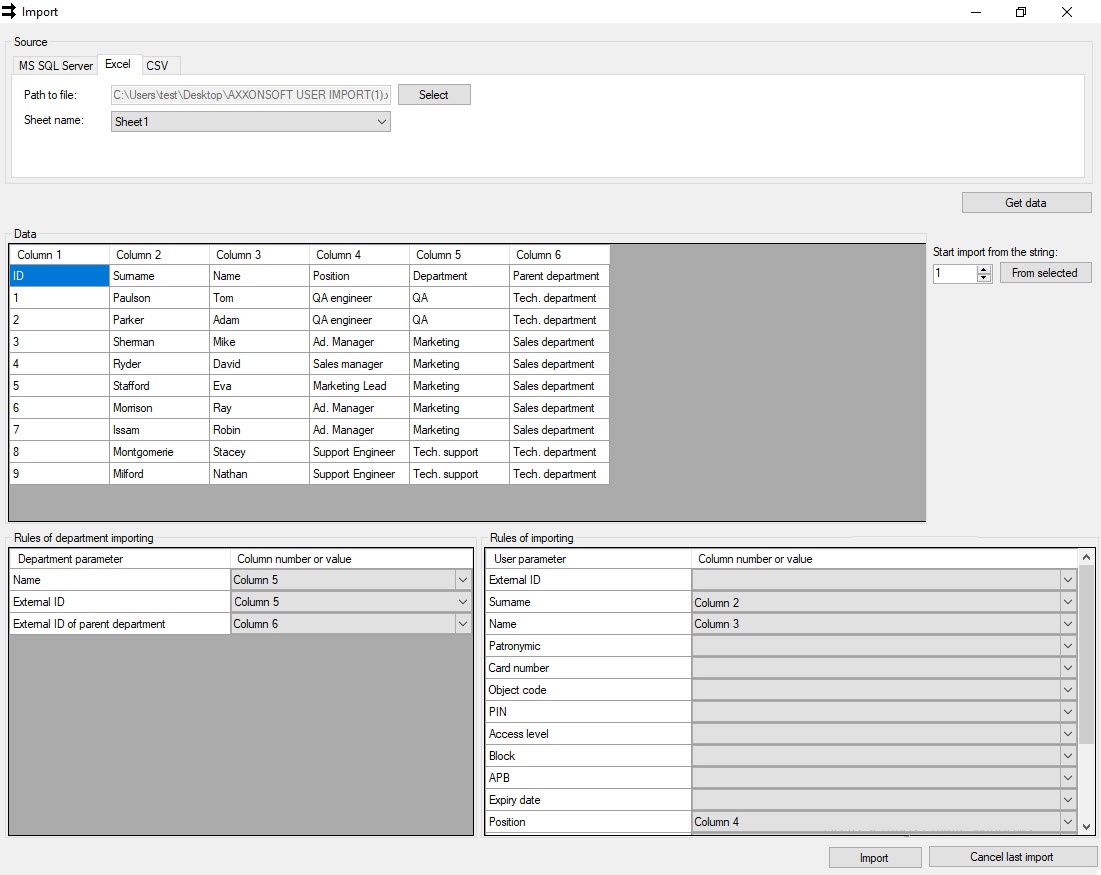The width and height of the screenshot is (1101, 875).
Task: Click the Select file button
Action: [434, 95]
